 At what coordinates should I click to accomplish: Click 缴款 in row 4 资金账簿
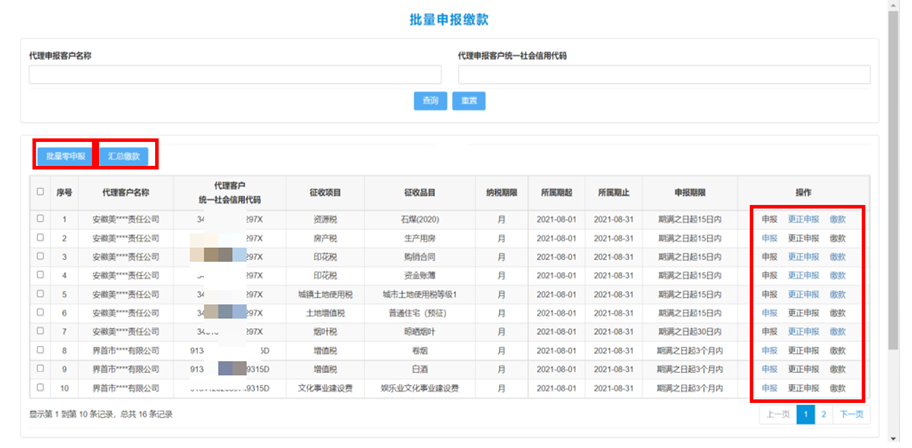point(838,275)
